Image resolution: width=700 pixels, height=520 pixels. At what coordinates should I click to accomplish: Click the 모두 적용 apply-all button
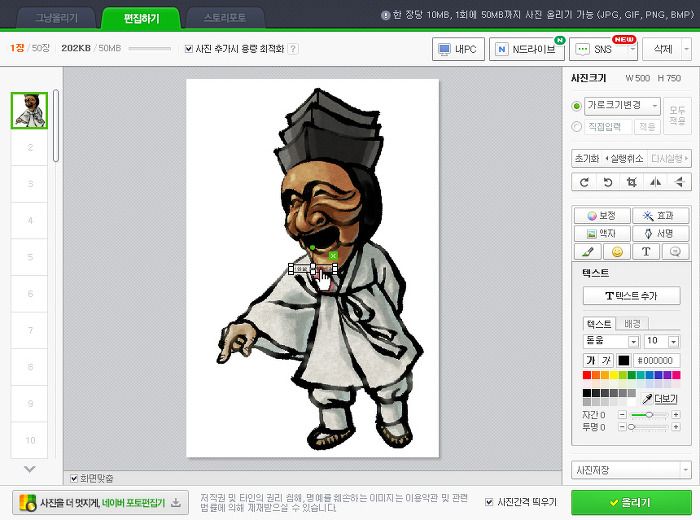[x=677, y=116]
